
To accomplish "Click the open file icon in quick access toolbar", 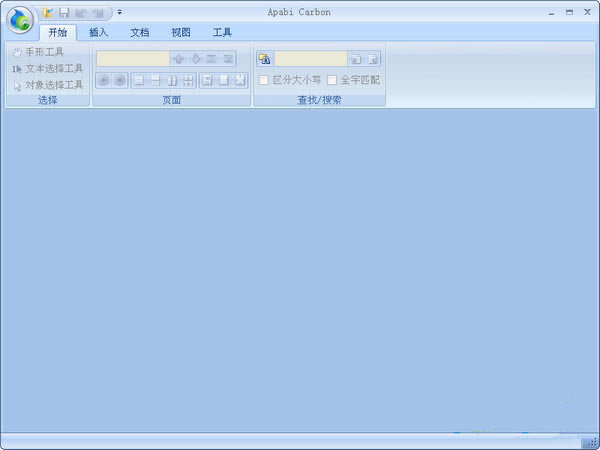I will [x=47, y=12].
